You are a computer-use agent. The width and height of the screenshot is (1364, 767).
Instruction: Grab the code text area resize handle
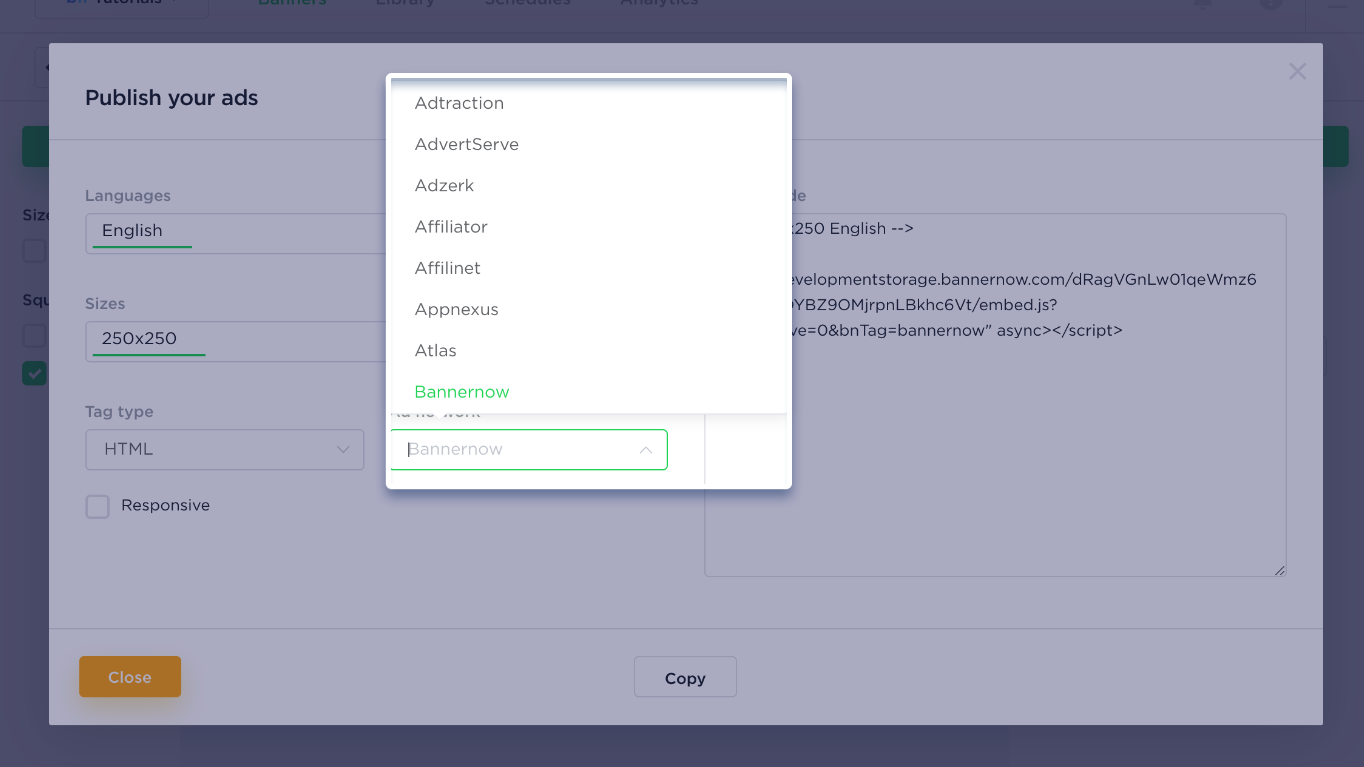pos(1280,570)
